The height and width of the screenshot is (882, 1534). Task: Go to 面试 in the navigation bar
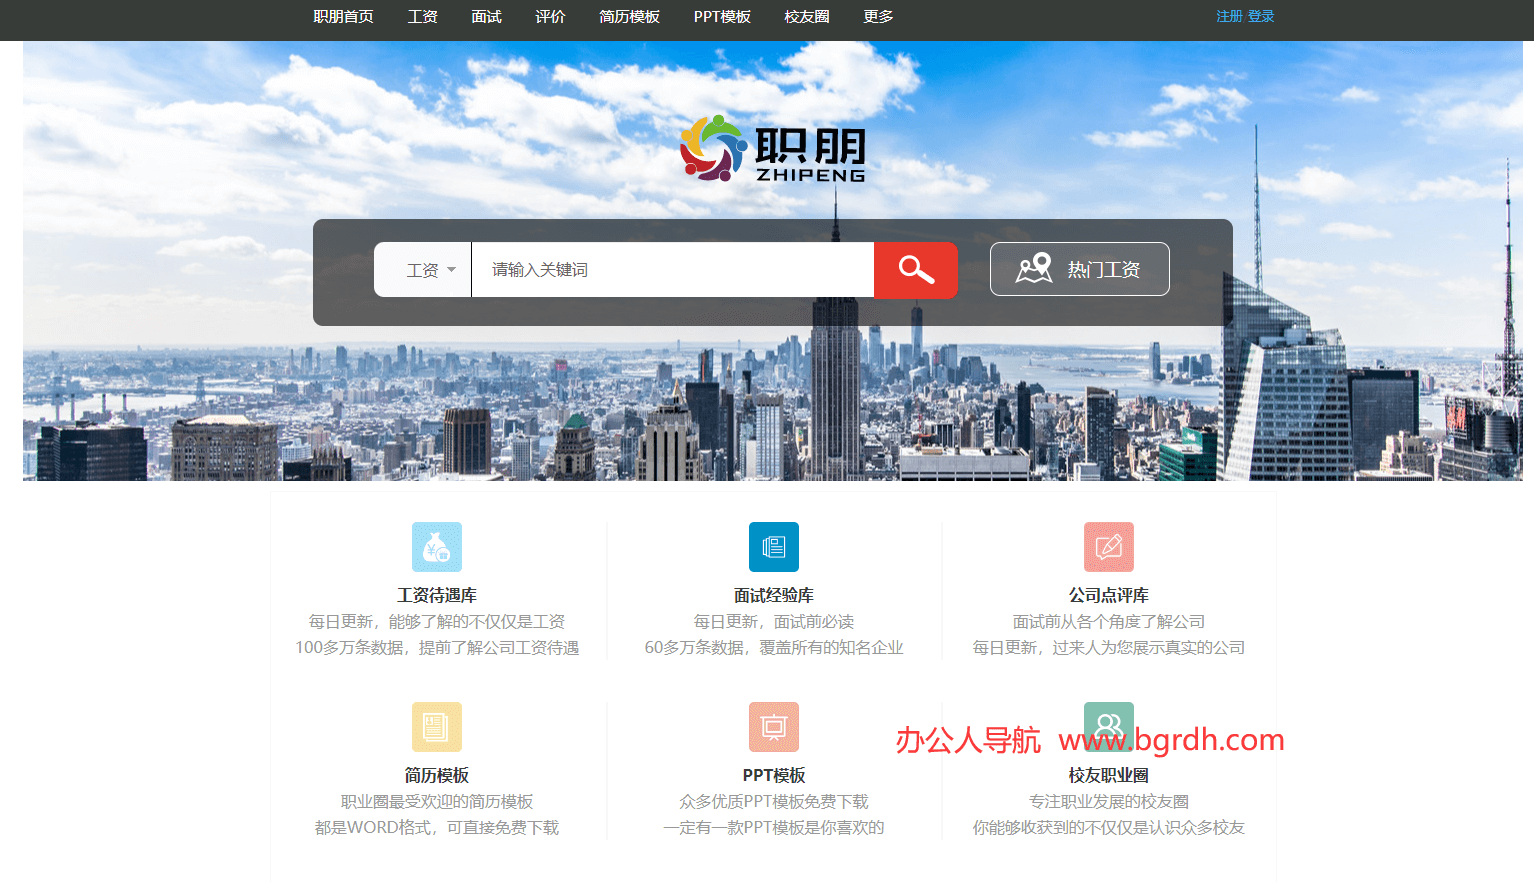(x=486, y=17)
